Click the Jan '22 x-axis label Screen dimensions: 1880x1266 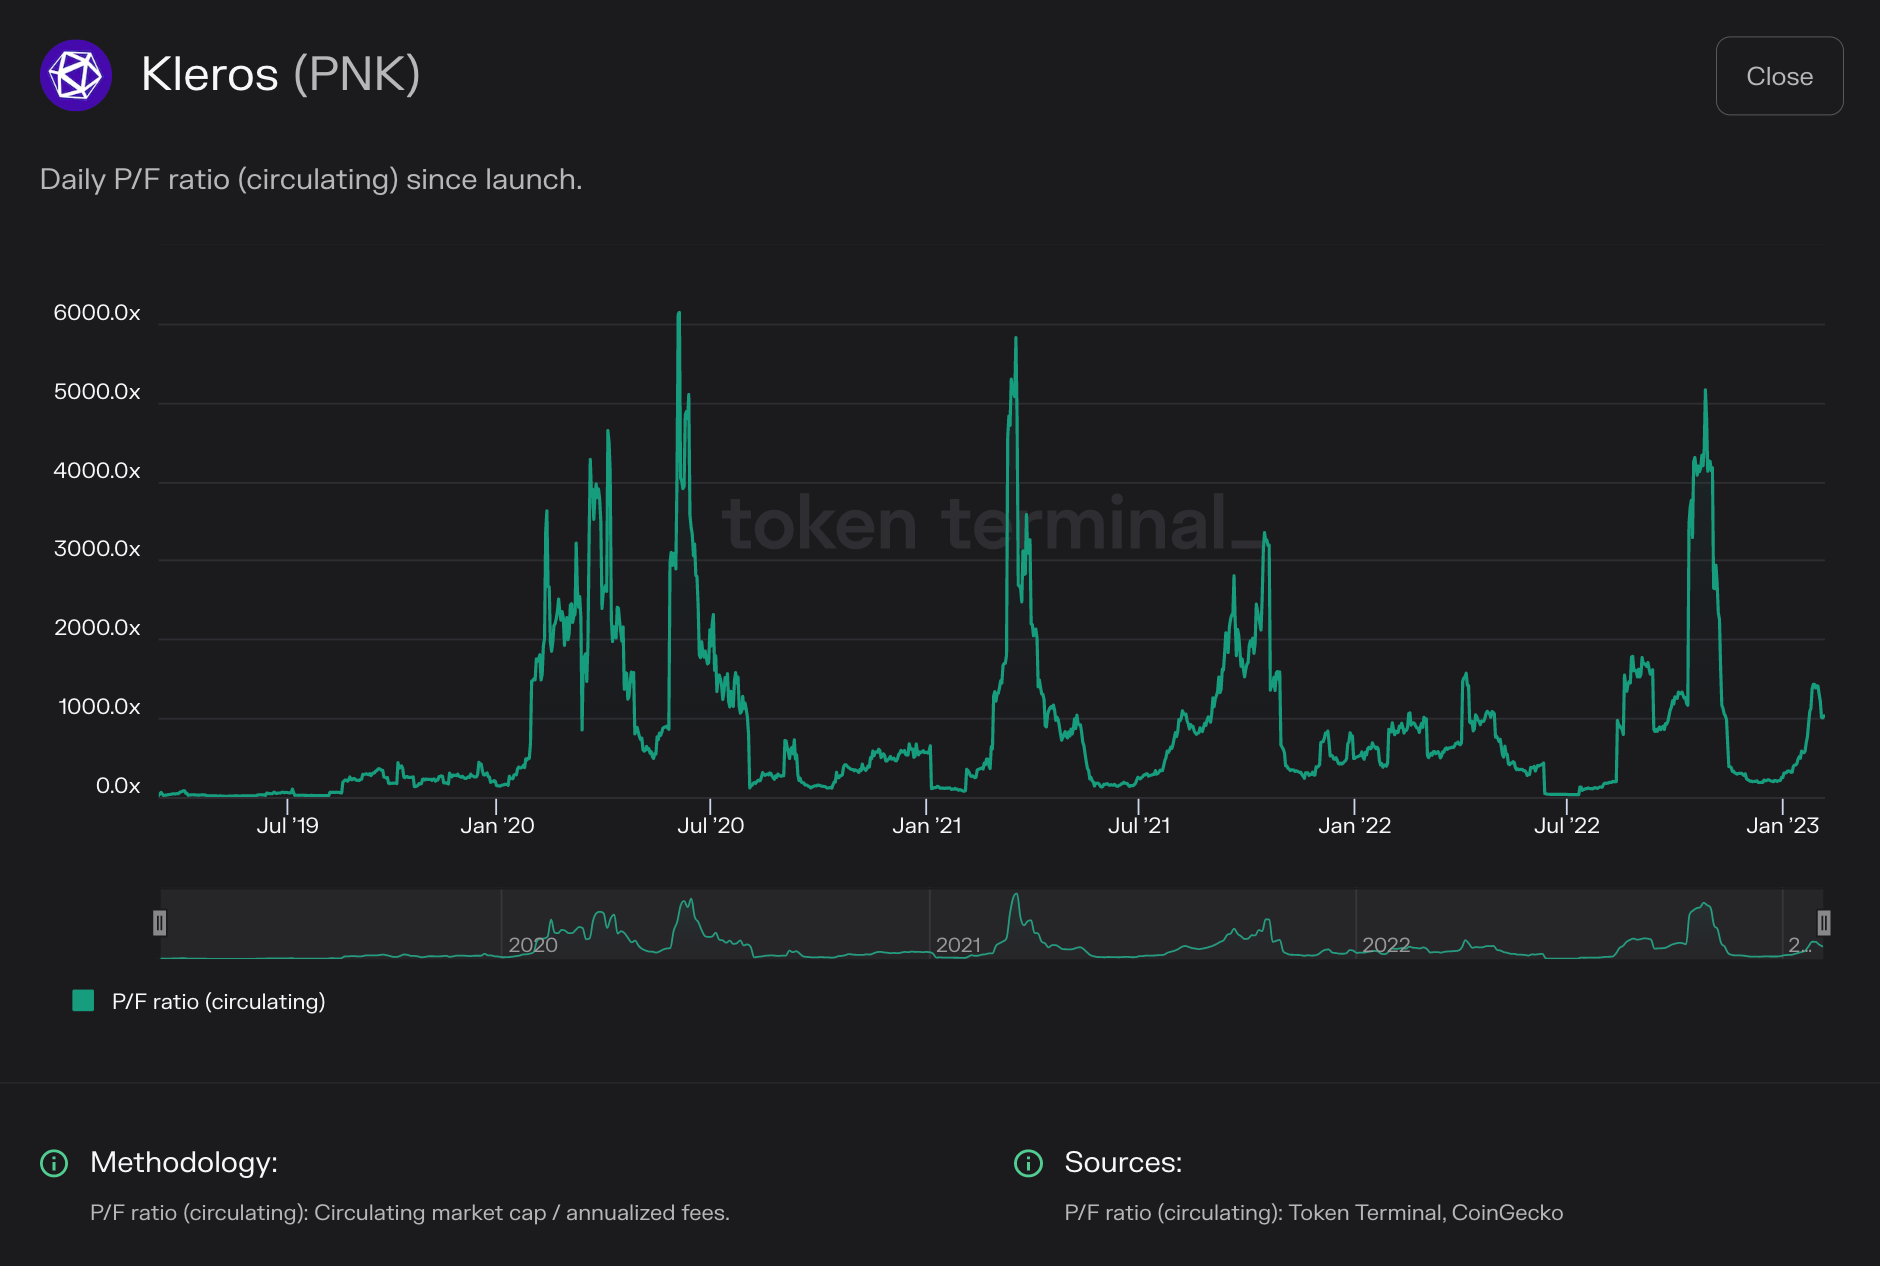(x=1355, y=826)
